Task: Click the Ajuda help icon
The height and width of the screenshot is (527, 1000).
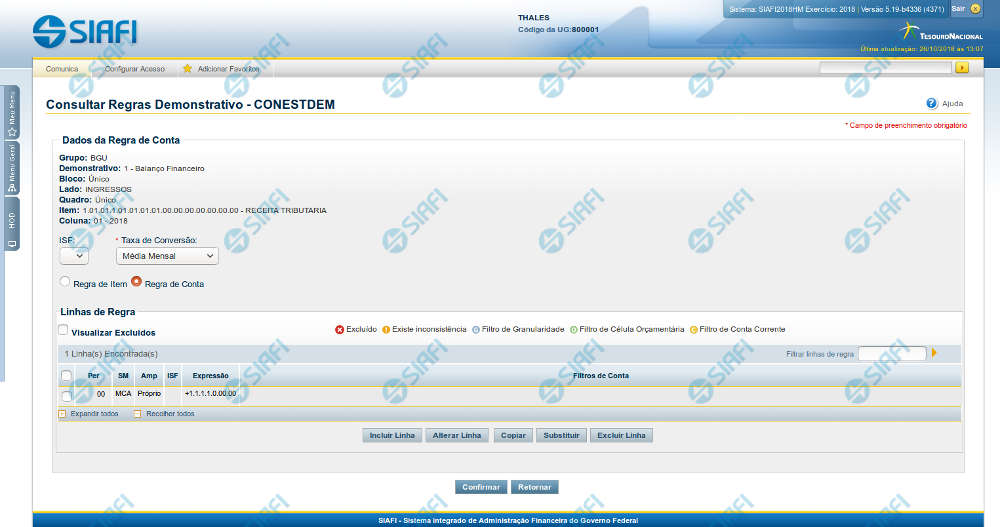Action: 931,103
